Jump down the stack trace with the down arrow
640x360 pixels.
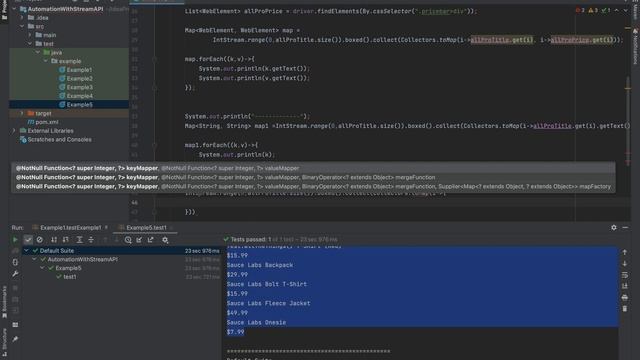[624, 264]
